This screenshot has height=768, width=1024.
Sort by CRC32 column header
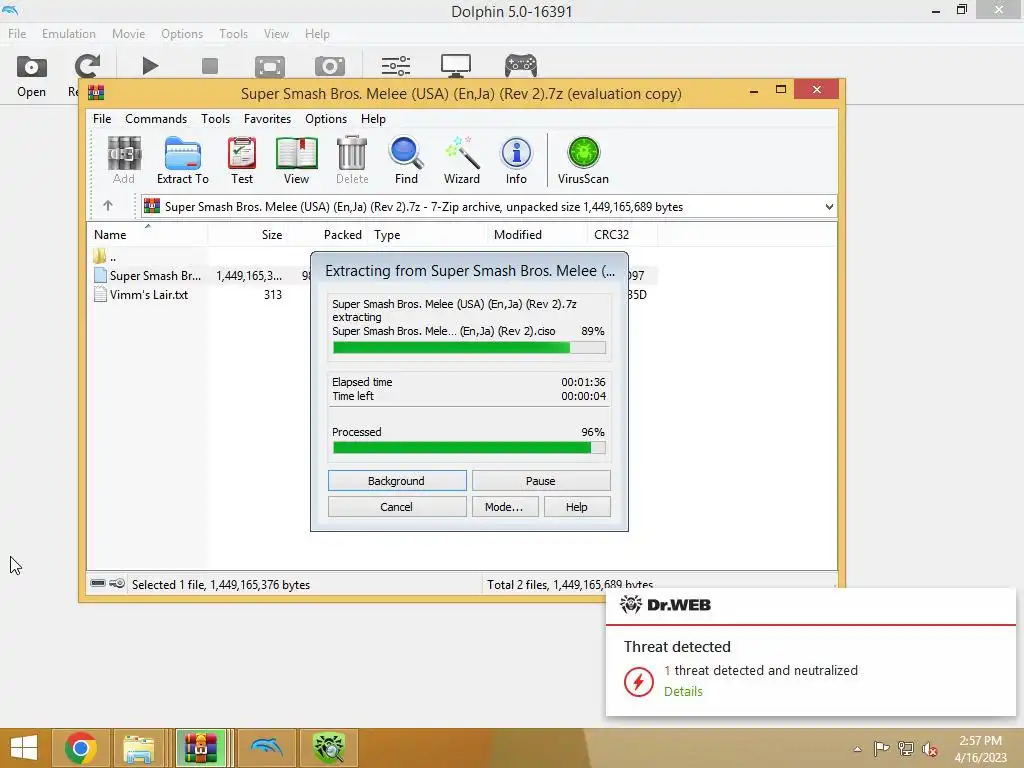click(x=622, y=234)
